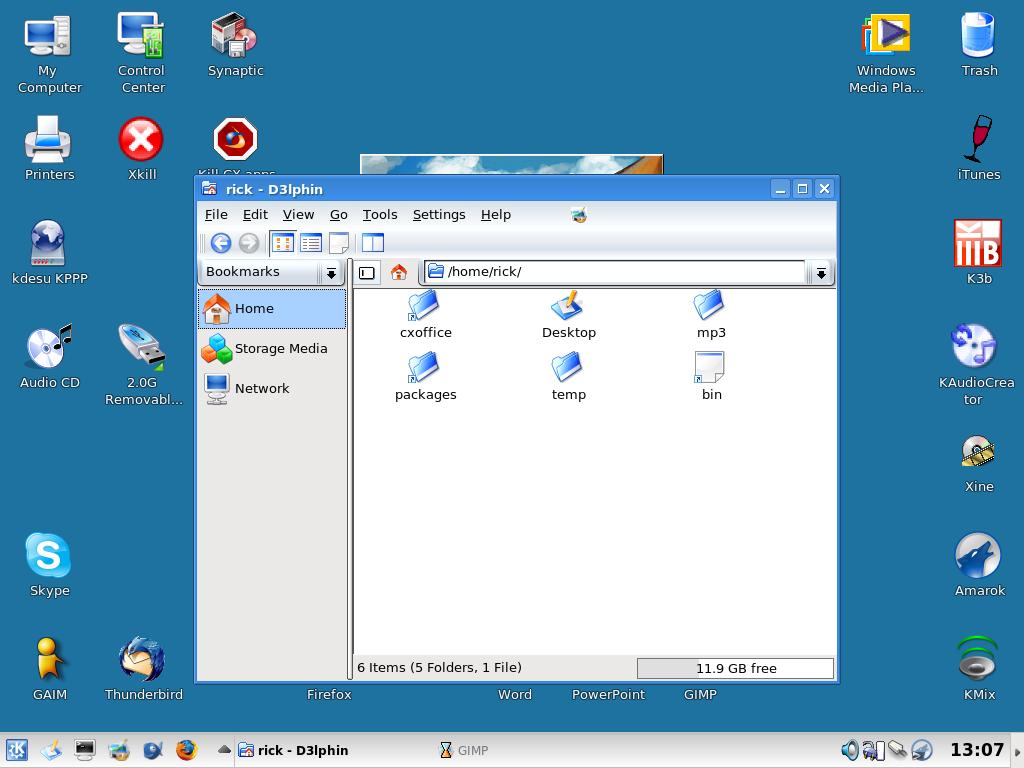Open Windows Media Player desktop icon
1024x768 pixels.
tap(886, 54)
